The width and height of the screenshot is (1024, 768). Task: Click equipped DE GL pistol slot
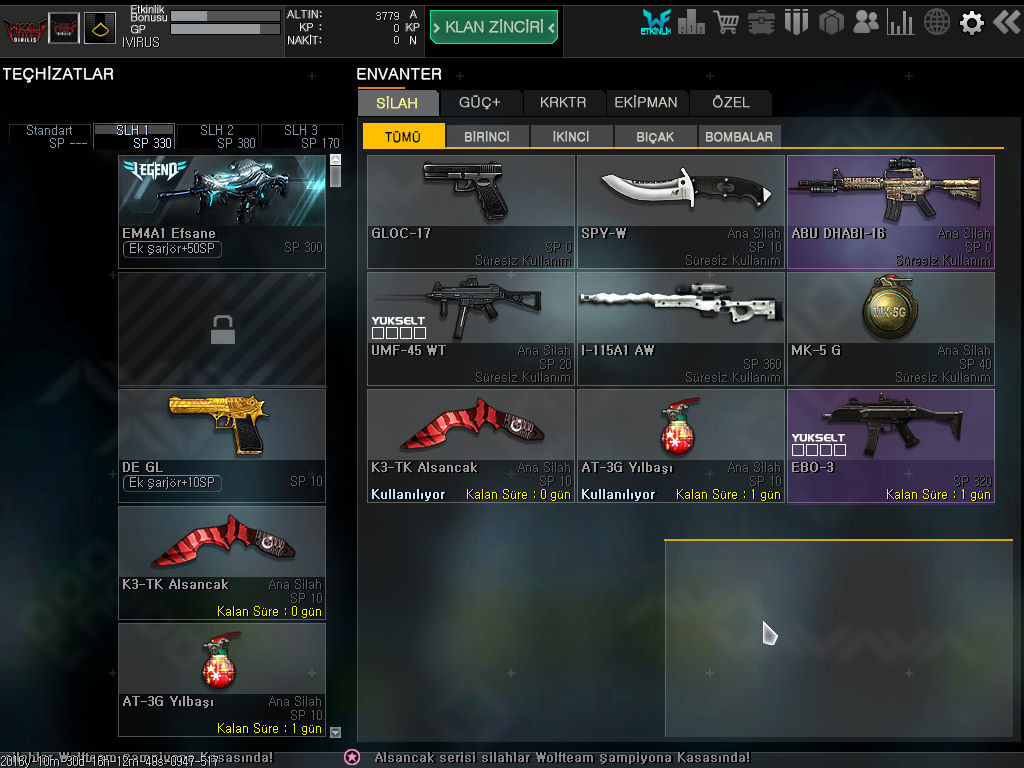(x=222, y=446)
